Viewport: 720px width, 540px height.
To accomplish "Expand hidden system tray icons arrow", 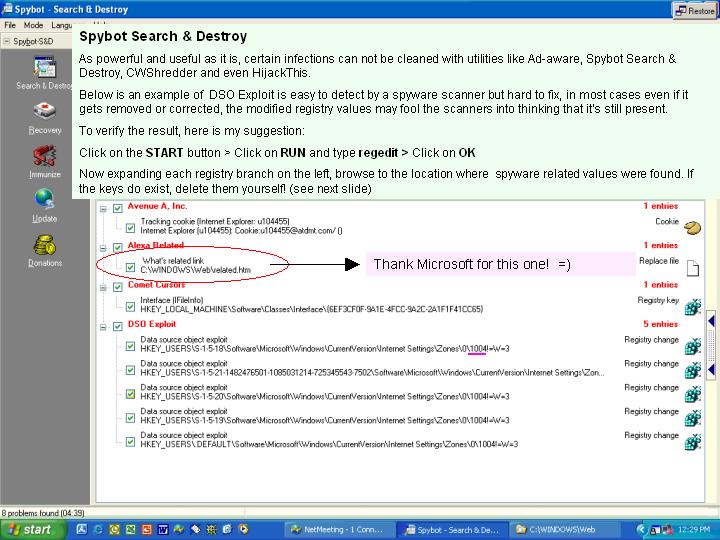I will 641,529.
